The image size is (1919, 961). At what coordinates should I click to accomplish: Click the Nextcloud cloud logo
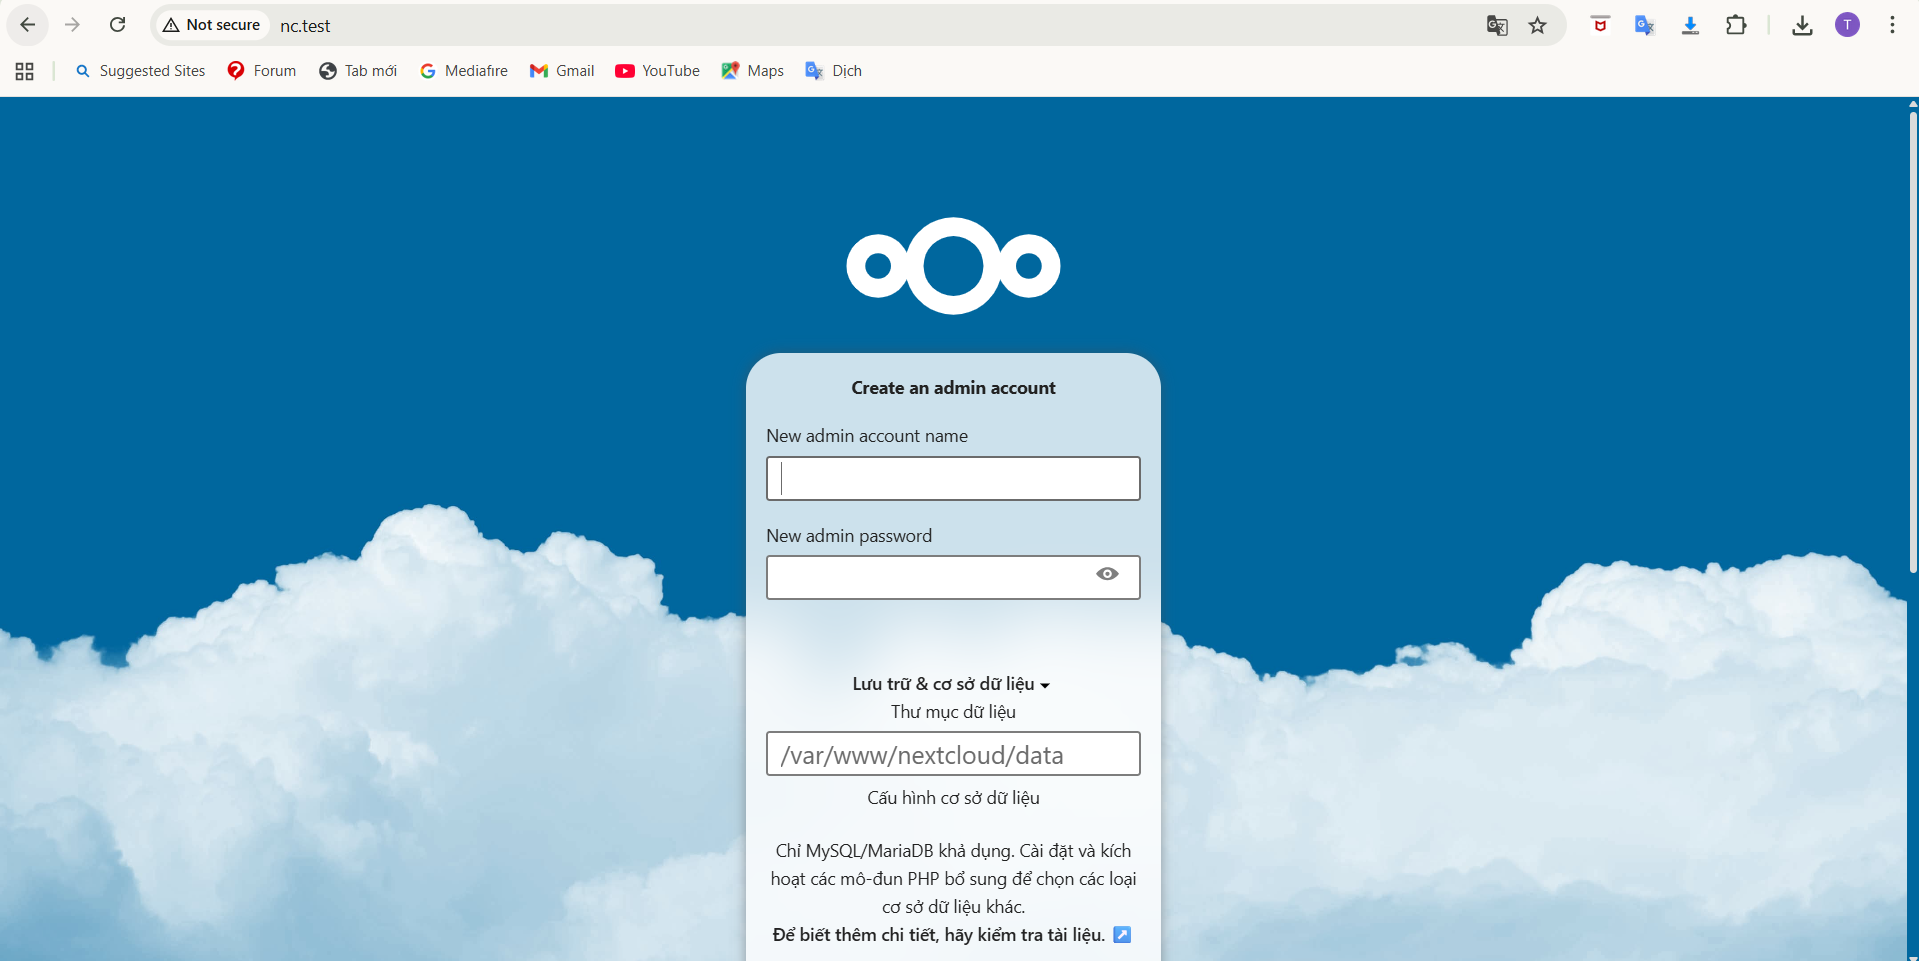[x=952, y=266]
